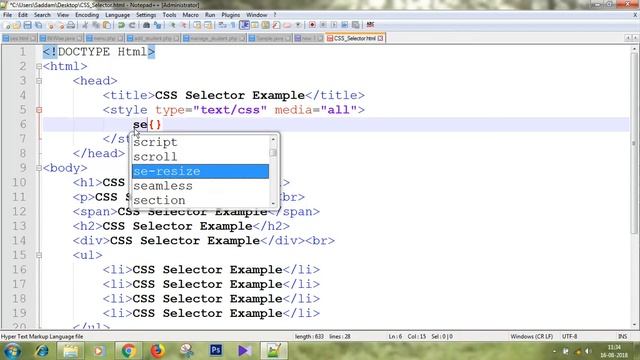
Task: Open the File menu
Action: [7, 15]
